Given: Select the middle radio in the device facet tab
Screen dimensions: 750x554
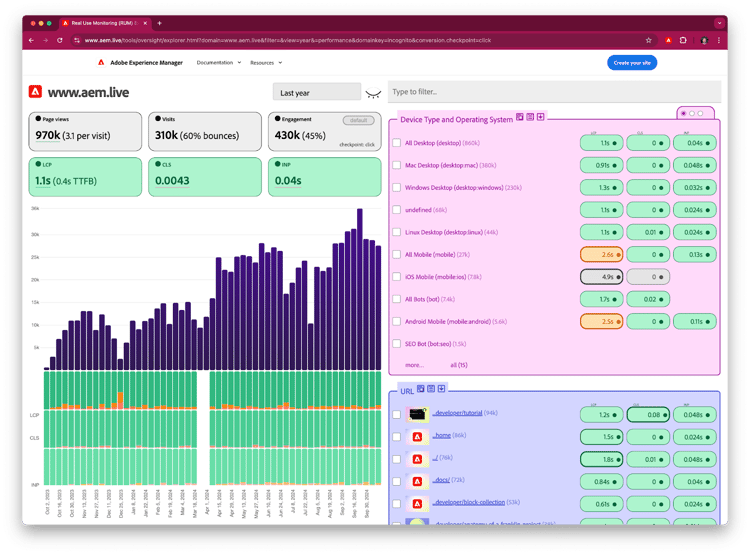Looking at the screenshot, I should tap(692, 113).
